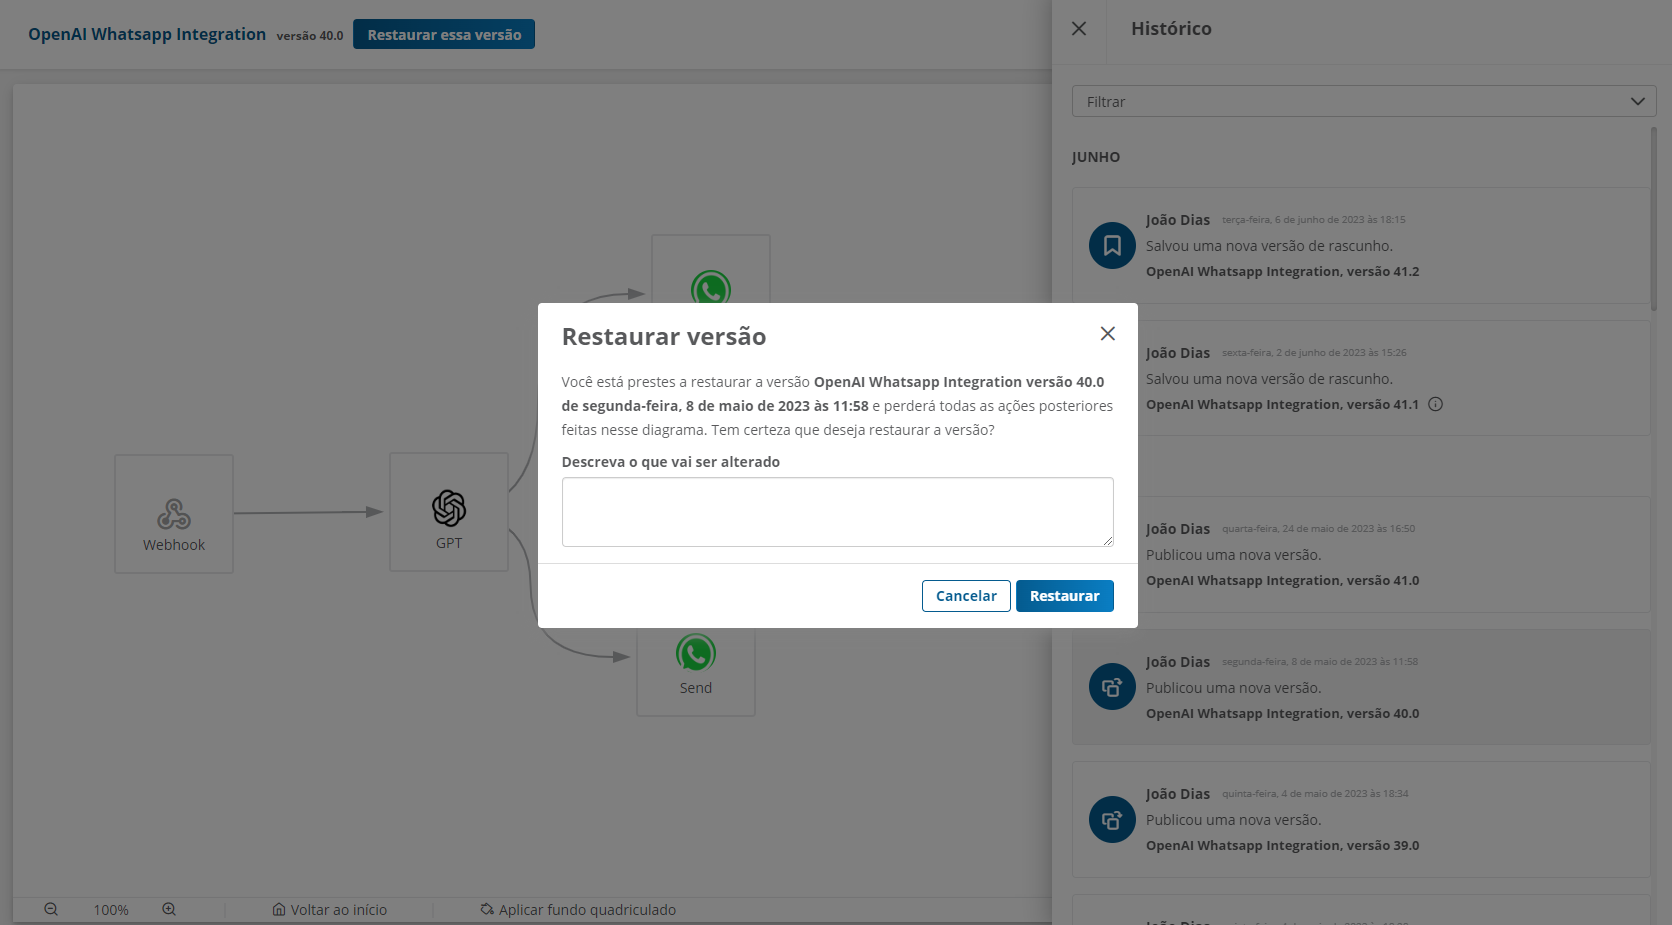The width and height of the screenshot is (1672, 925).
Task: Zoom in the diagram canvas
Action: click(x=169, y=909)
